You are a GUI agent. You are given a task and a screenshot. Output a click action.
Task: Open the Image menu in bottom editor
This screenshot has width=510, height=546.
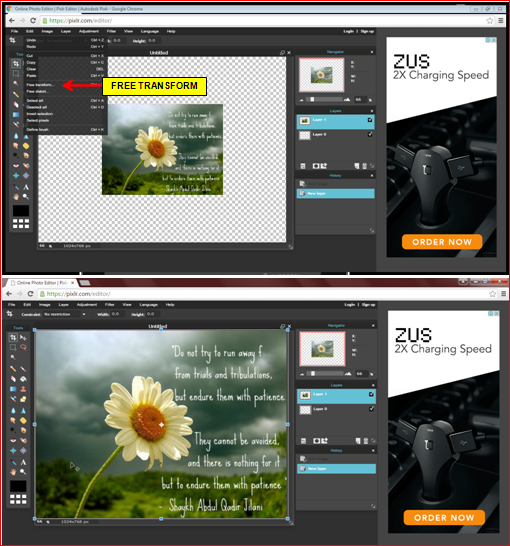coord(45,305)
